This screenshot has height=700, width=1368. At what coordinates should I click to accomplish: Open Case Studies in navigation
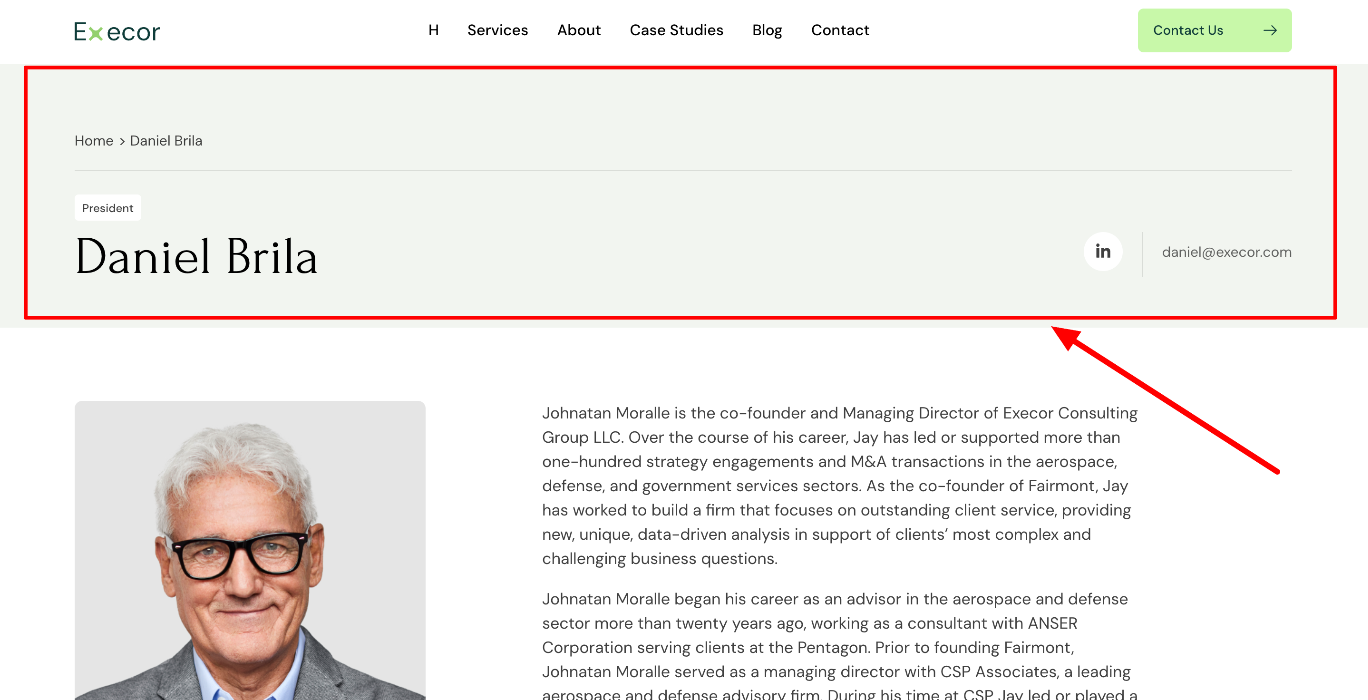[676, 30]
